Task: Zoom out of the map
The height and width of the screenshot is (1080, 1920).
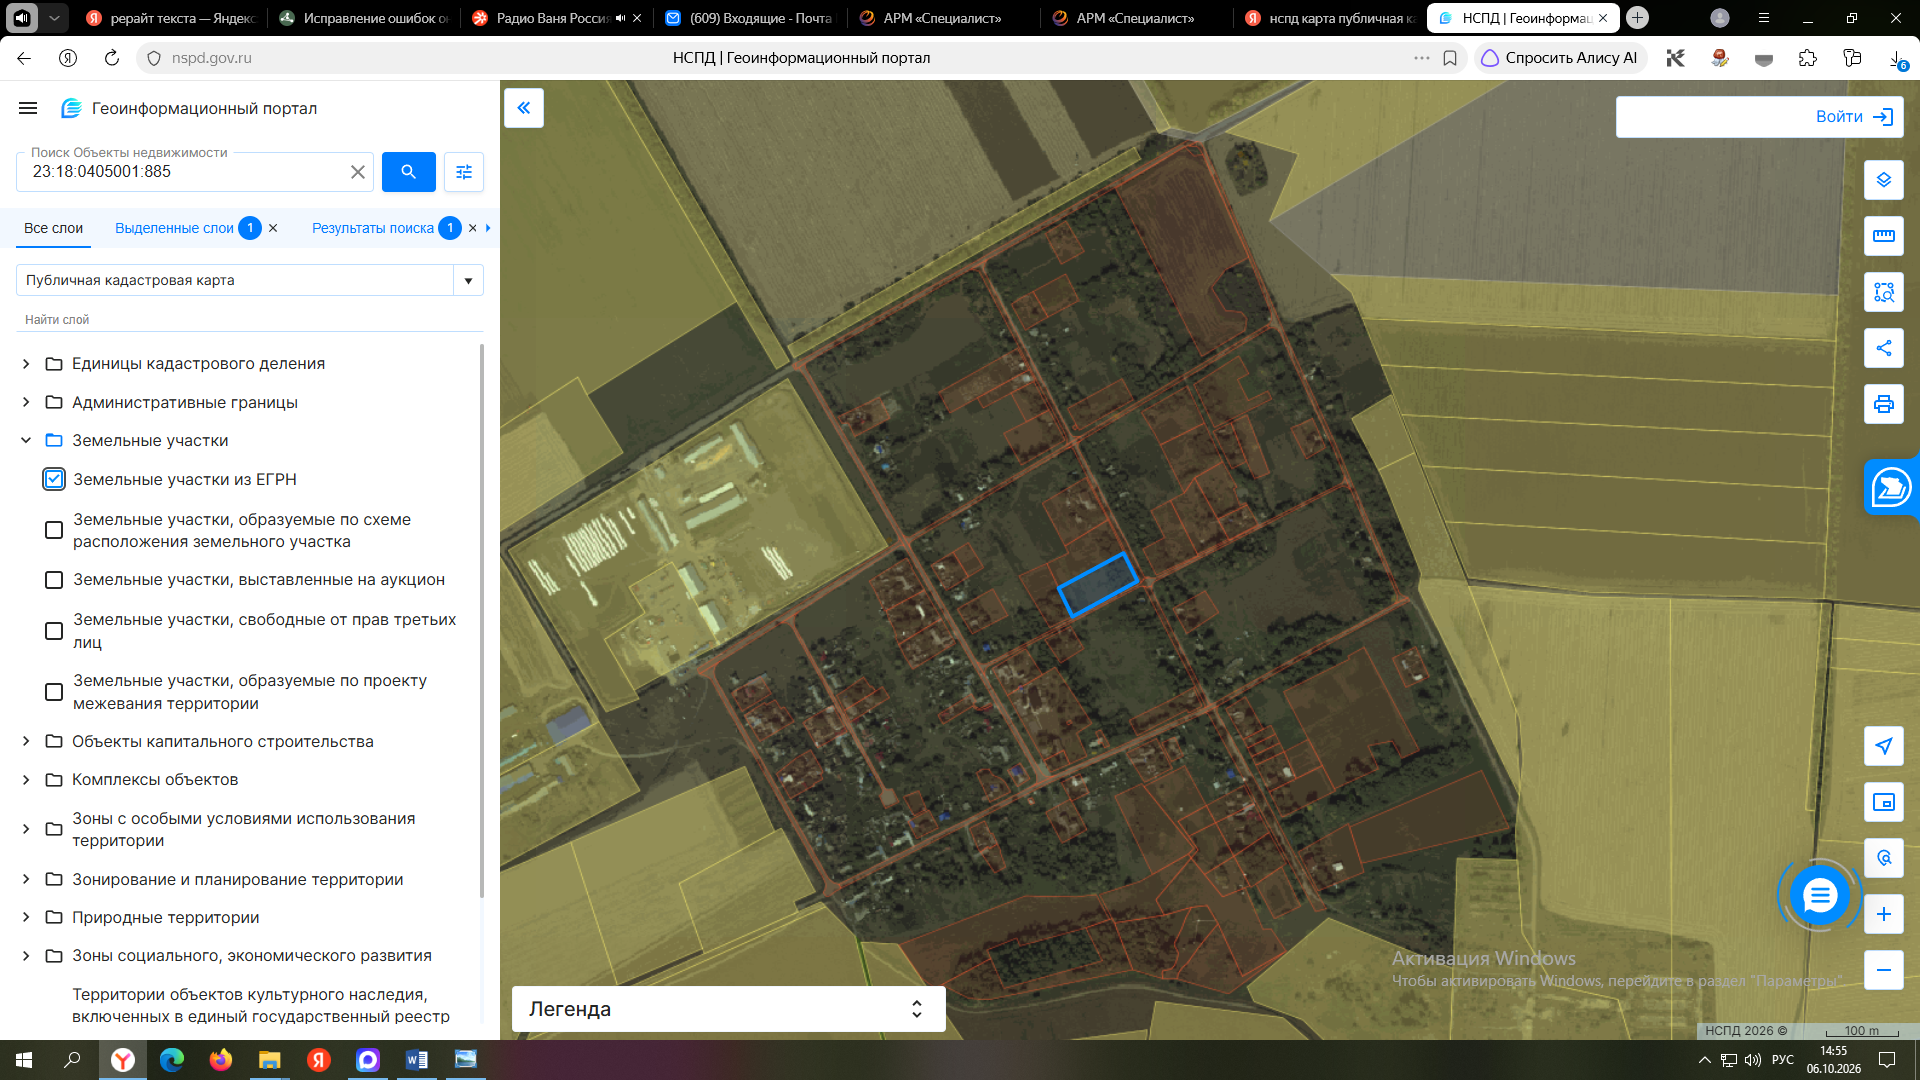Action: tap(1884, 970)
